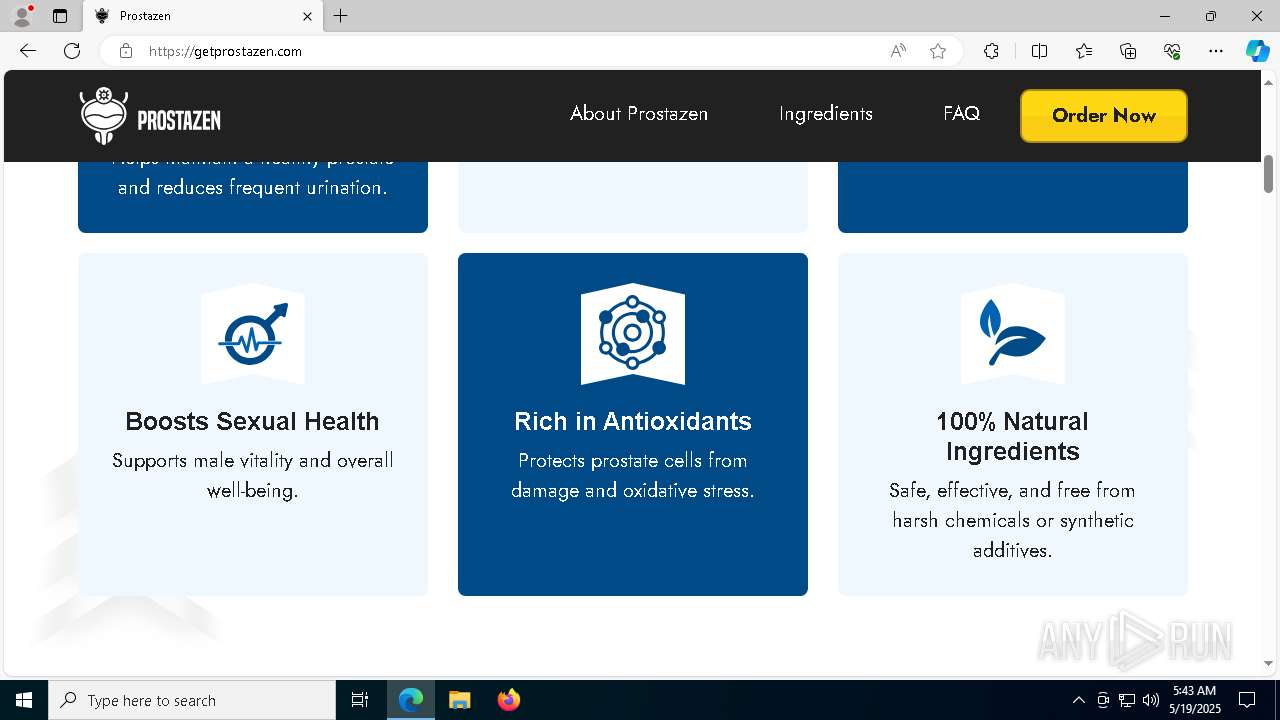1280x720 pixels.
Task: Click the male symbol sexual health icon
Action: [253, 335]
